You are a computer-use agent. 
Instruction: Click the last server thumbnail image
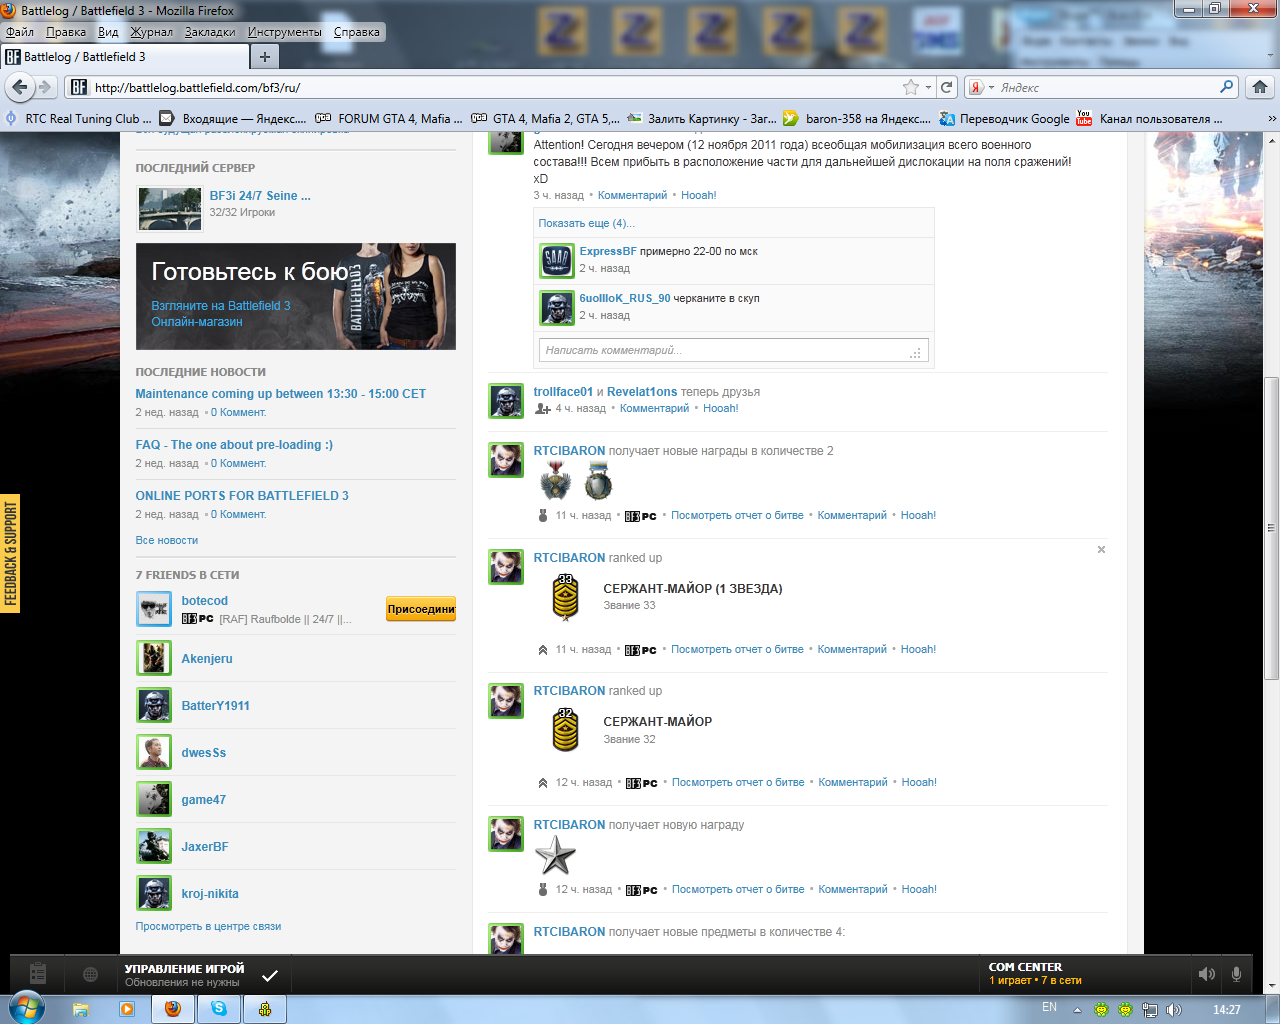pos(171,209)
